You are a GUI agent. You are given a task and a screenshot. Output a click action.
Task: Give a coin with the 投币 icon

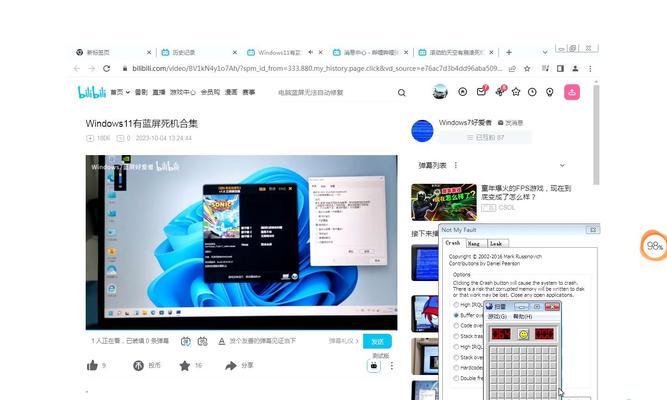coord(138,365)
